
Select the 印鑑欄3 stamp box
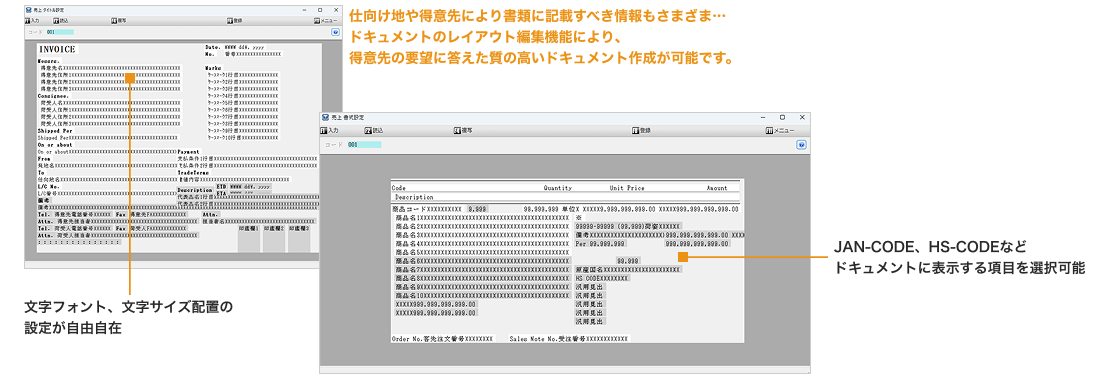(300, 239)
